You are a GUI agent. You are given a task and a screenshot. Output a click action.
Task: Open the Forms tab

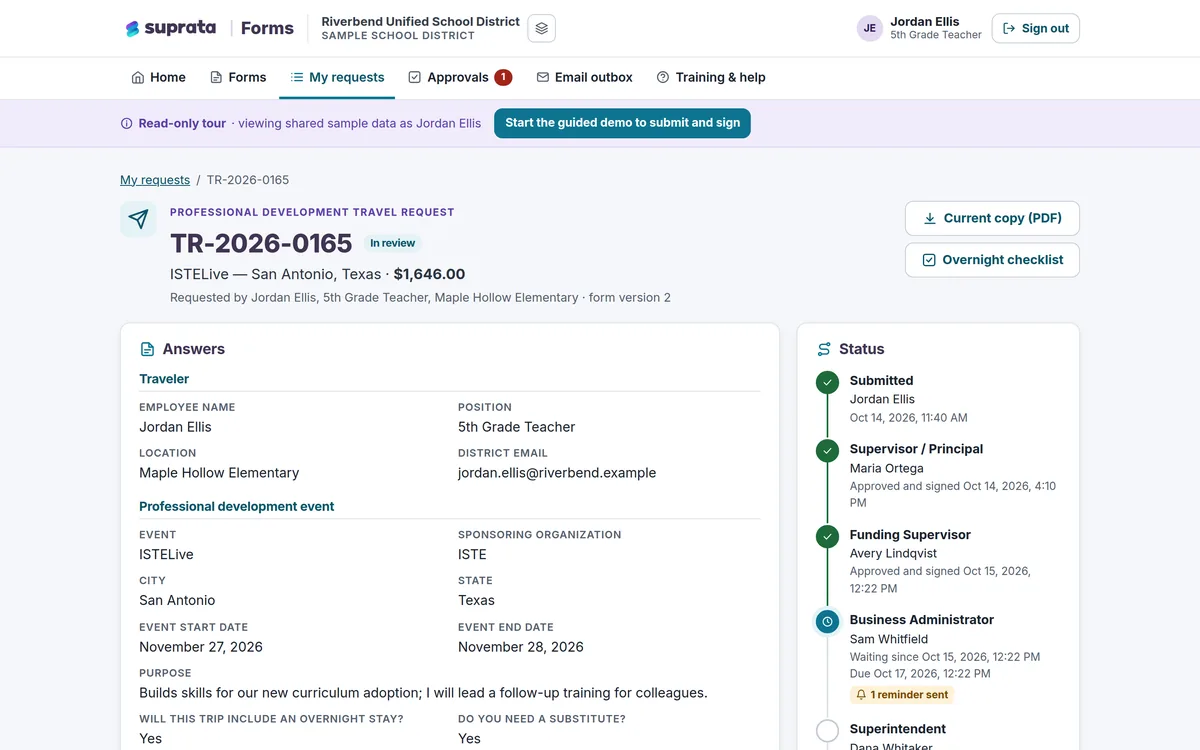click(238, 77)
